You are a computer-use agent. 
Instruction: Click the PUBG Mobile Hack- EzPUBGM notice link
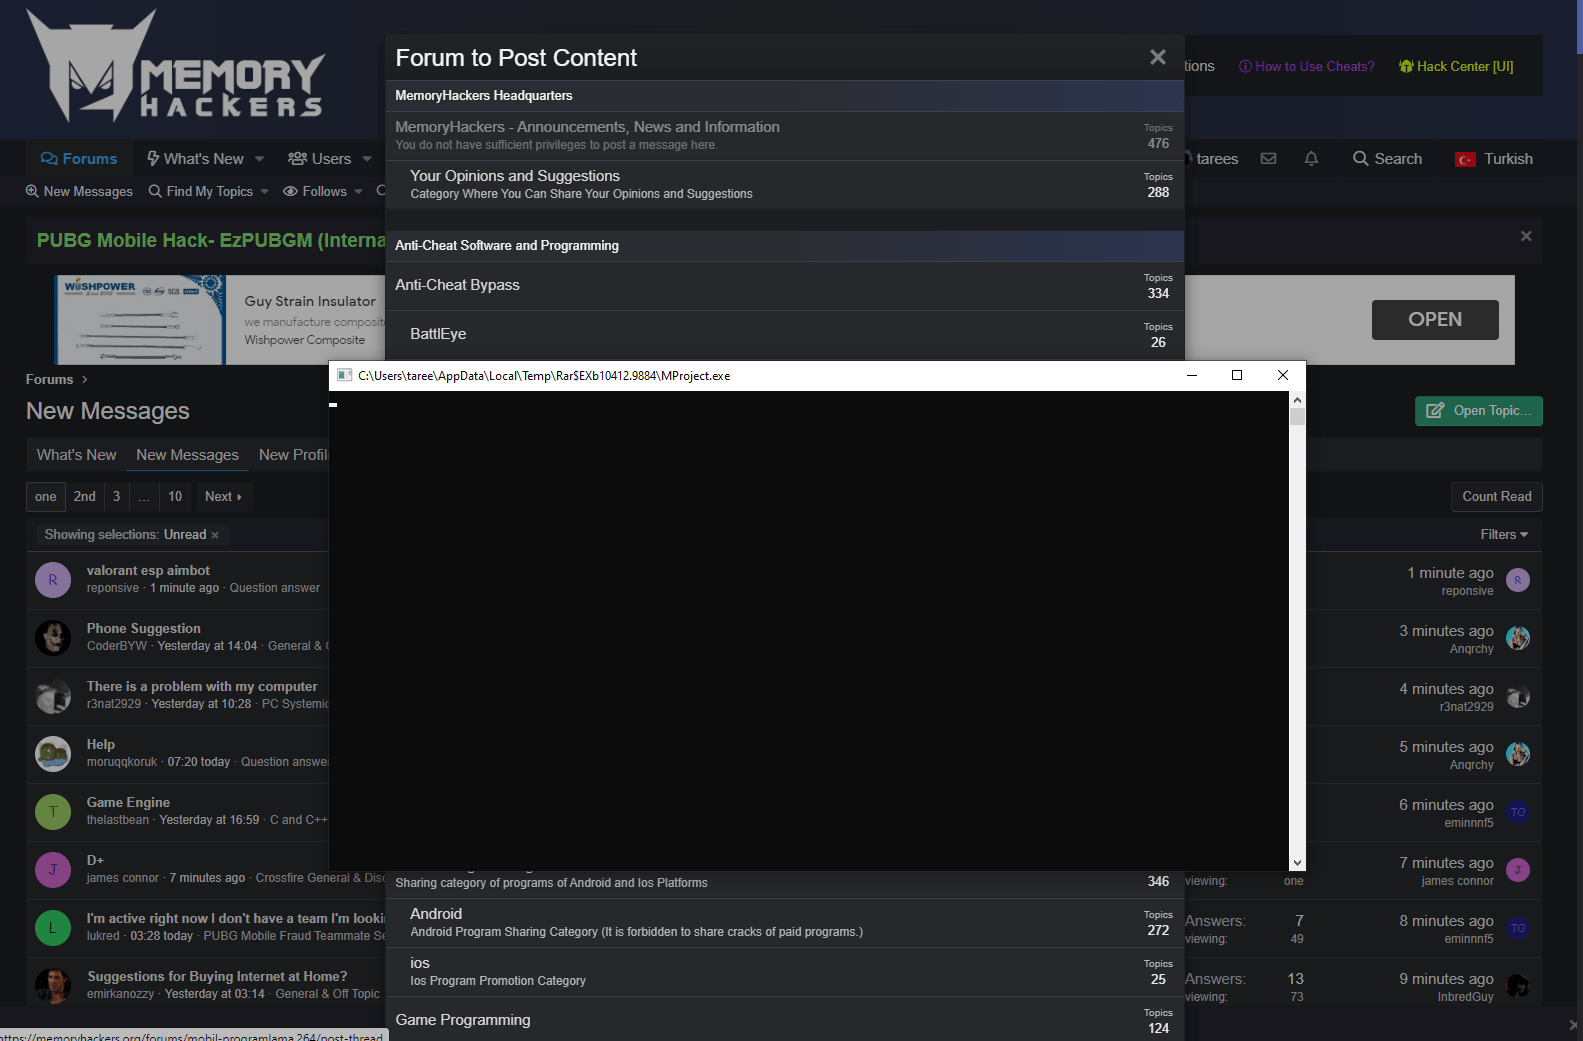[x=211, y=240]
